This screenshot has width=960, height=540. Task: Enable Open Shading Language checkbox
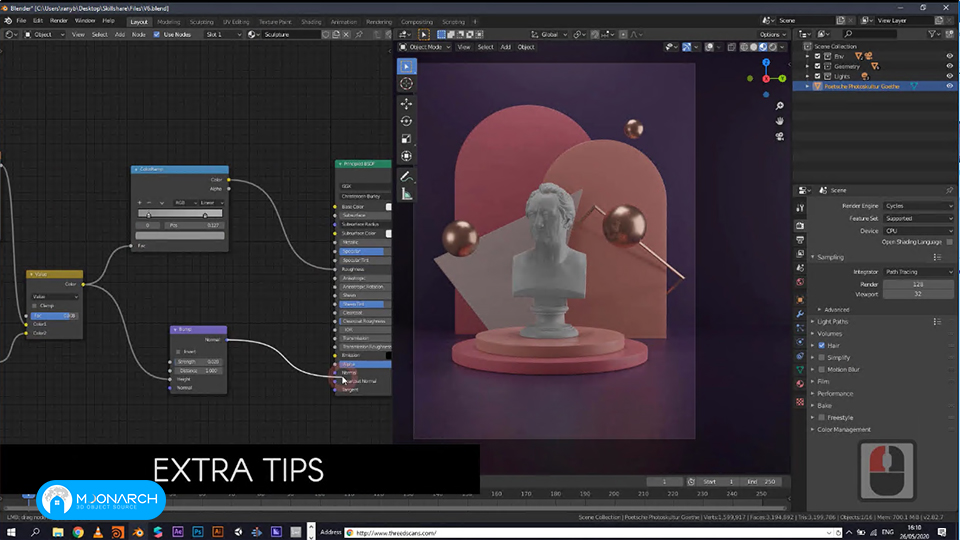point(950,242)
